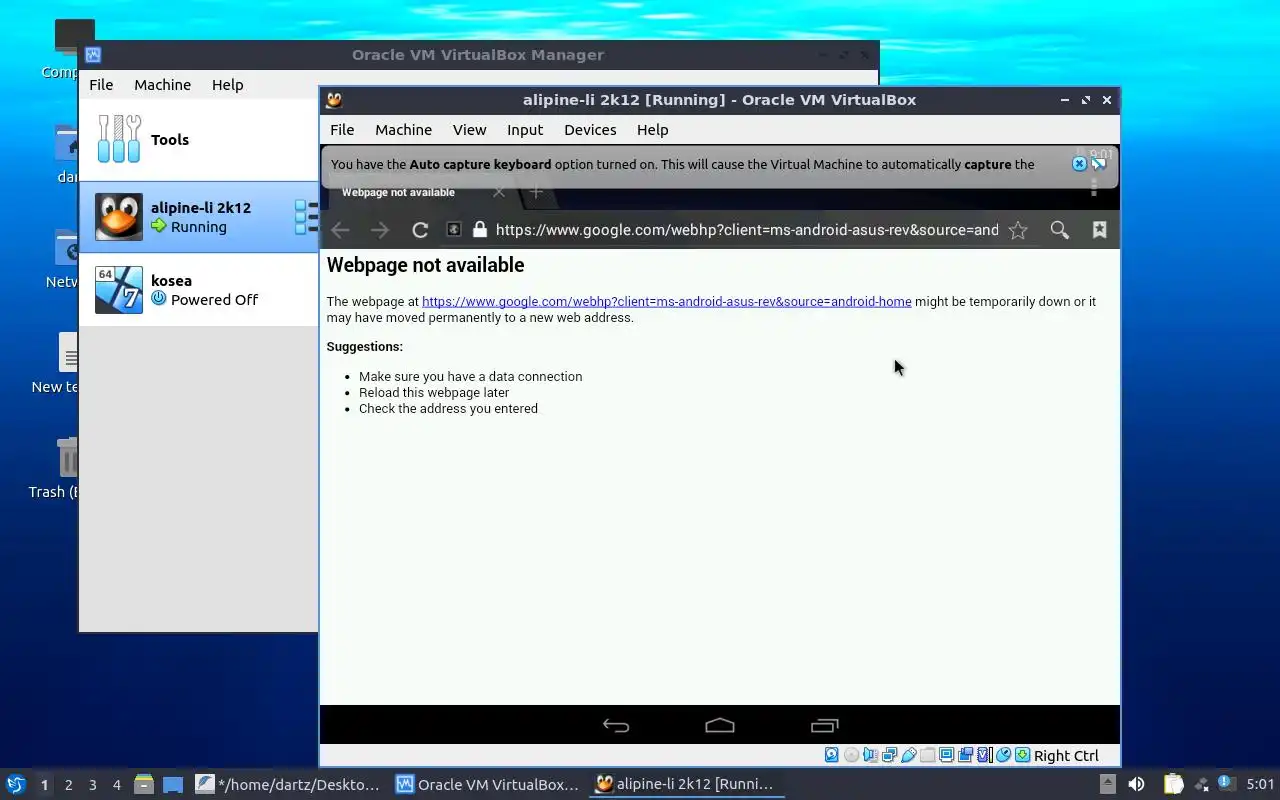1280x800 pixels.
Task: Click the 'Webpage not available' page heading
Action: pos(425,265)
